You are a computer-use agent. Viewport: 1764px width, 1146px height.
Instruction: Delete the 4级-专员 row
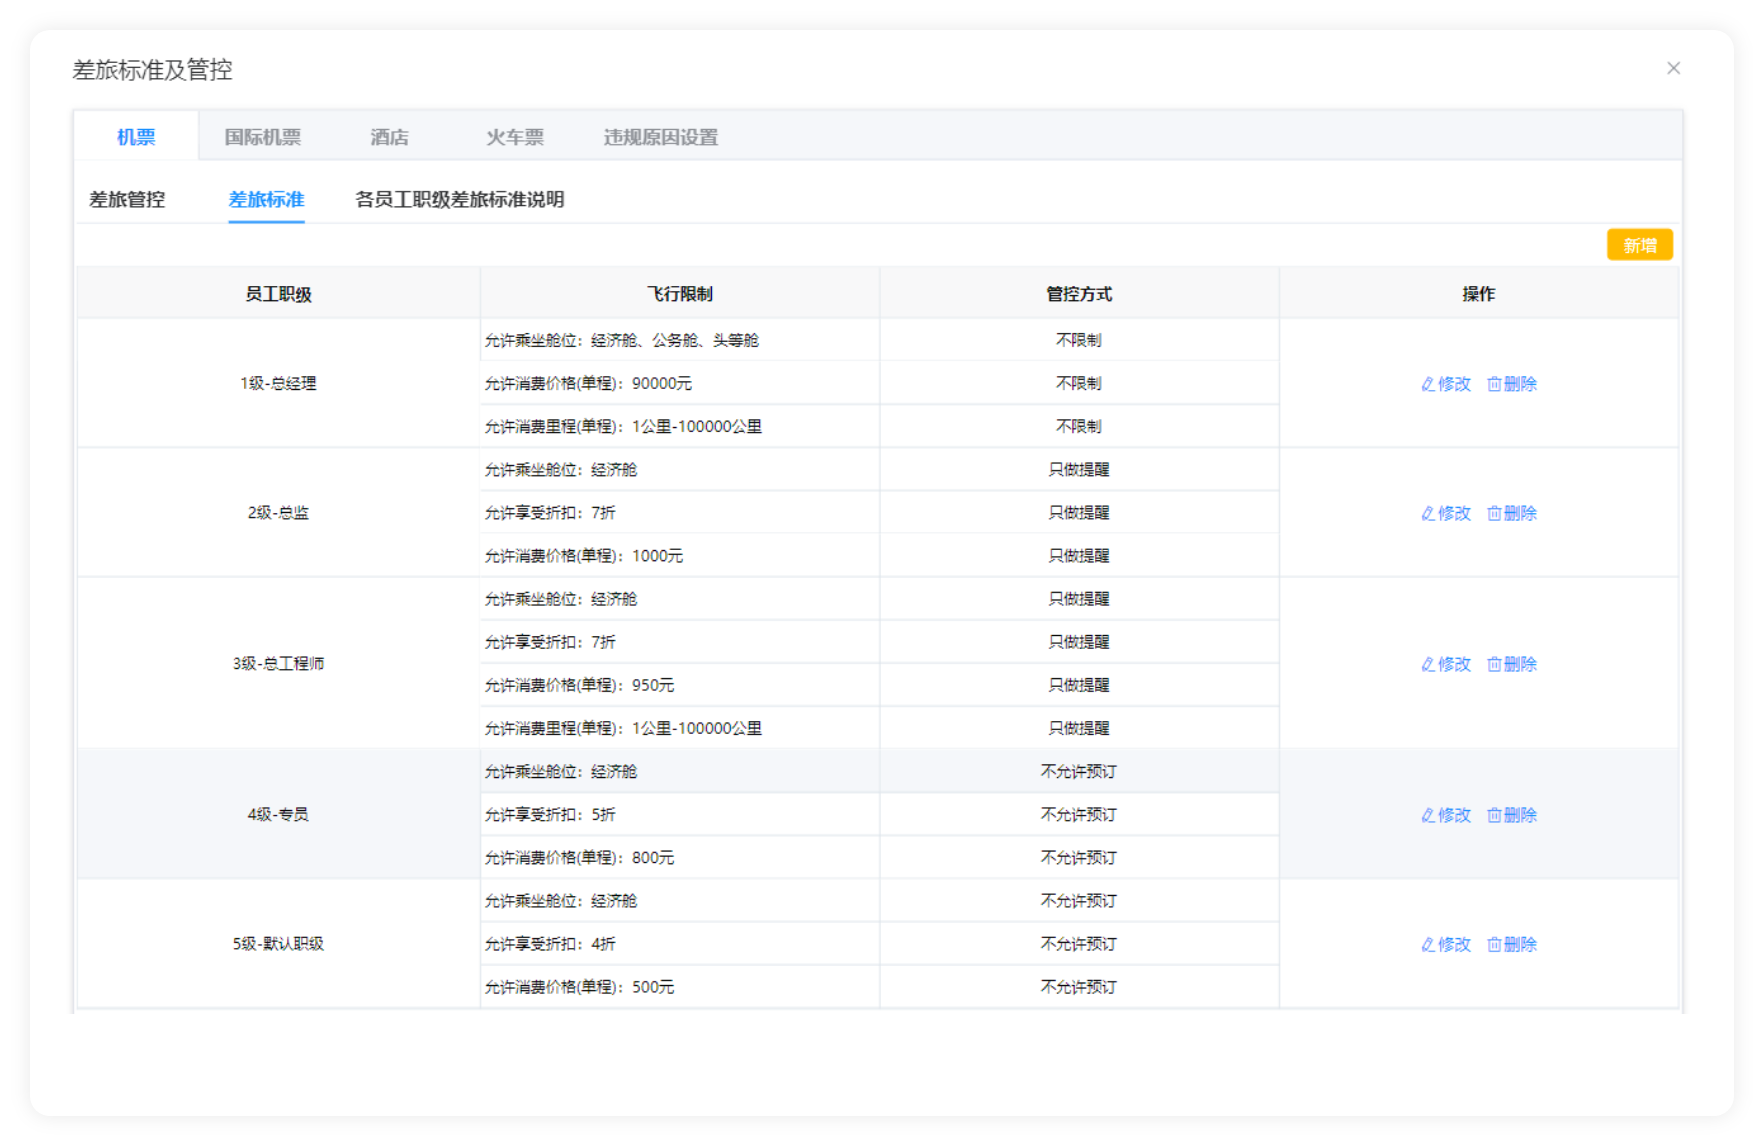pyautogui.click(x=1512, y=815)
